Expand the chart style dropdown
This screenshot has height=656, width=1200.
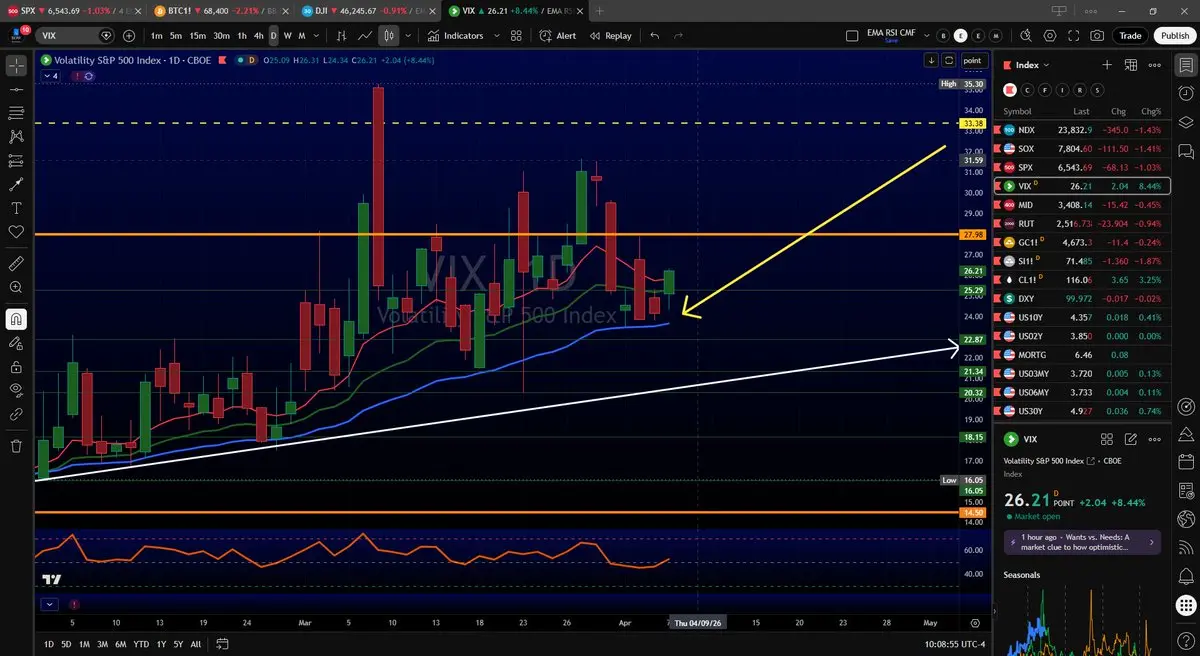408,36
